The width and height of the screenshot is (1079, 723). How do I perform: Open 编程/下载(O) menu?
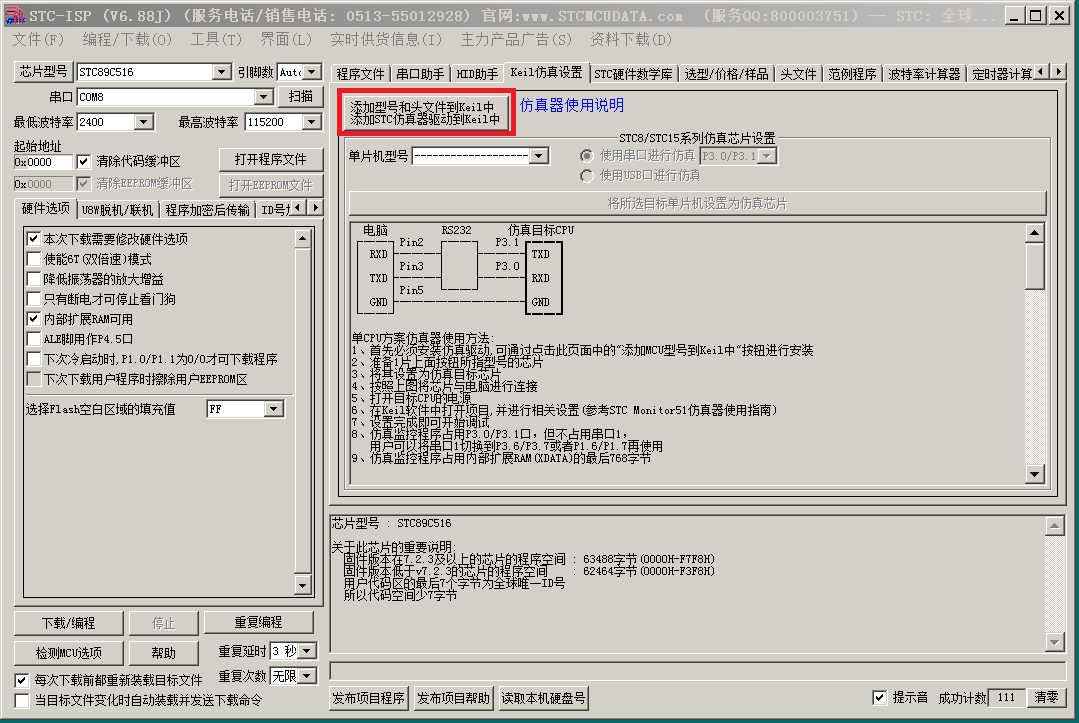pos(127,40)
